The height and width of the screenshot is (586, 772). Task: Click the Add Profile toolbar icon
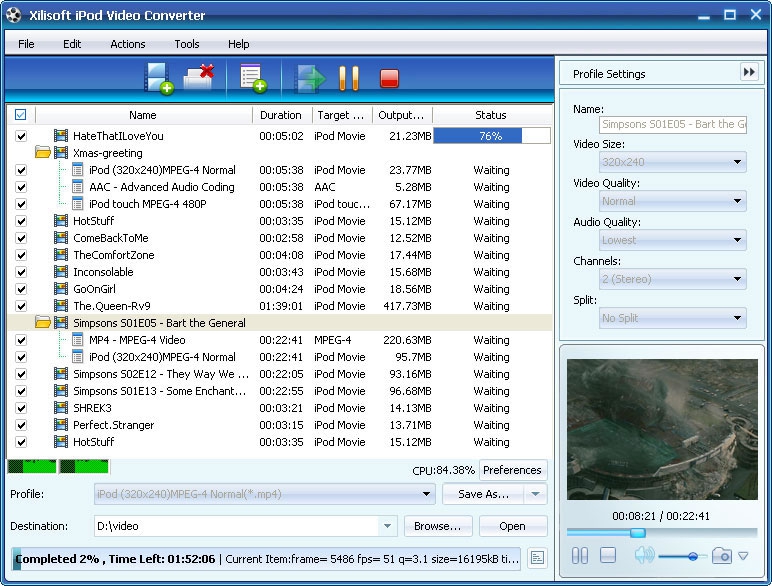pyautogui.click(x=252, y=78)
